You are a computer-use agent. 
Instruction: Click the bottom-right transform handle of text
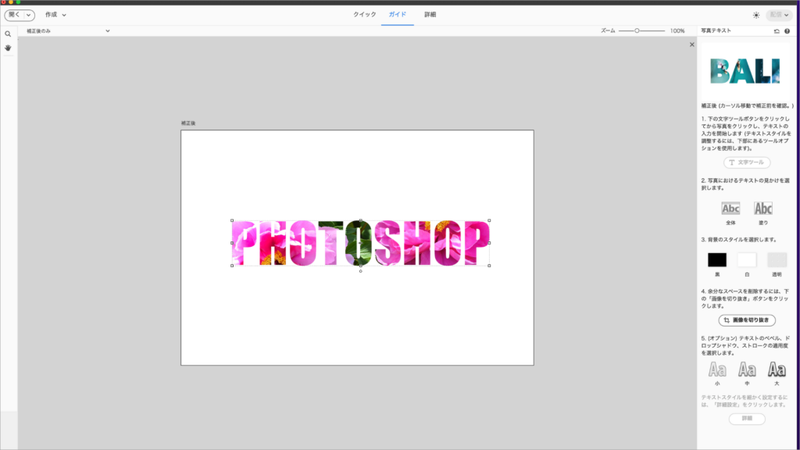[x=489, y=265]
